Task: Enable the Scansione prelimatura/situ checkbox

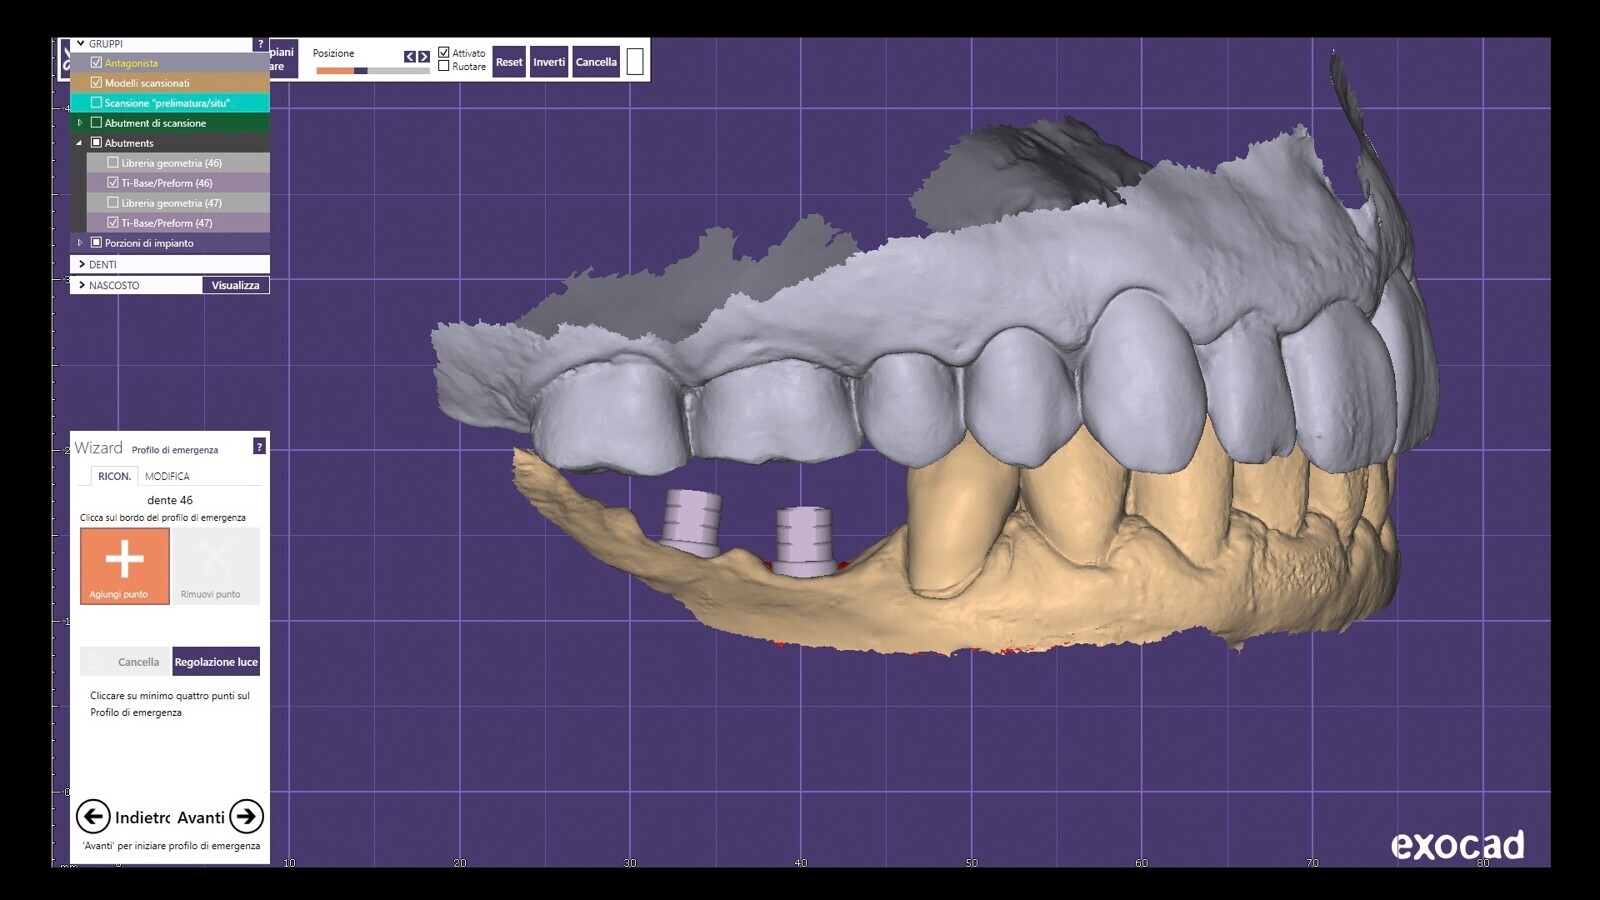Action: (97, 103)
